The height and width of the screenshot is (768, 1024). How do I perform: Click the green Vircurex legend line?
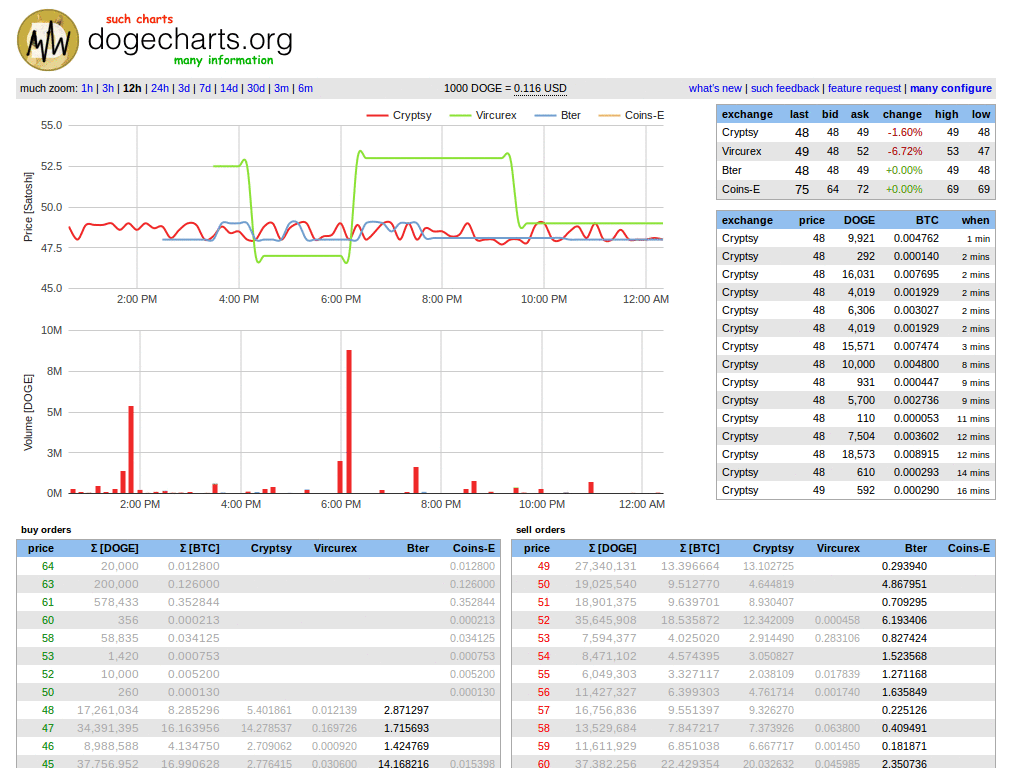tap(460, 116)
